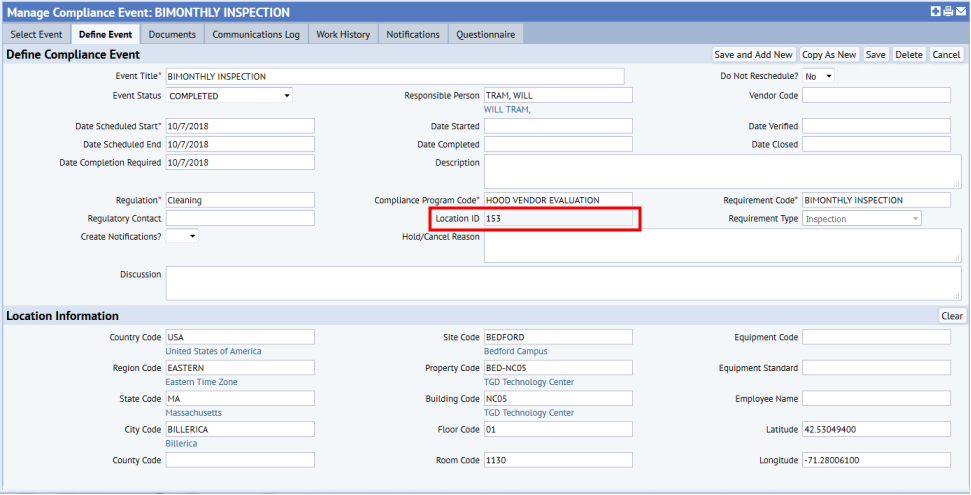Open the Event Status dropdown

click(229, 96)
